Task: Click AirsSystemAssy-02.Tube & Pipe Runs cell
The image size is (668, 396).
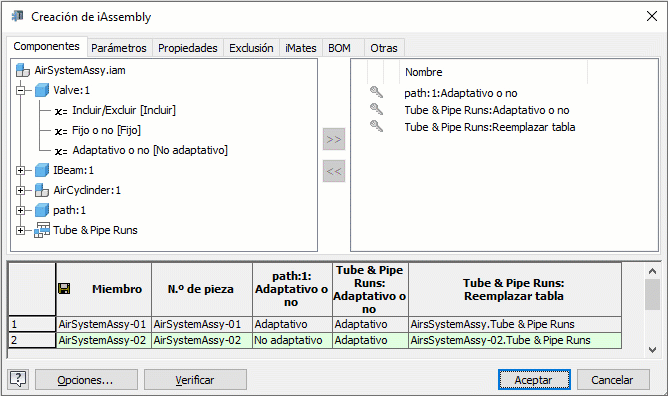Action: tap(515, 340)
